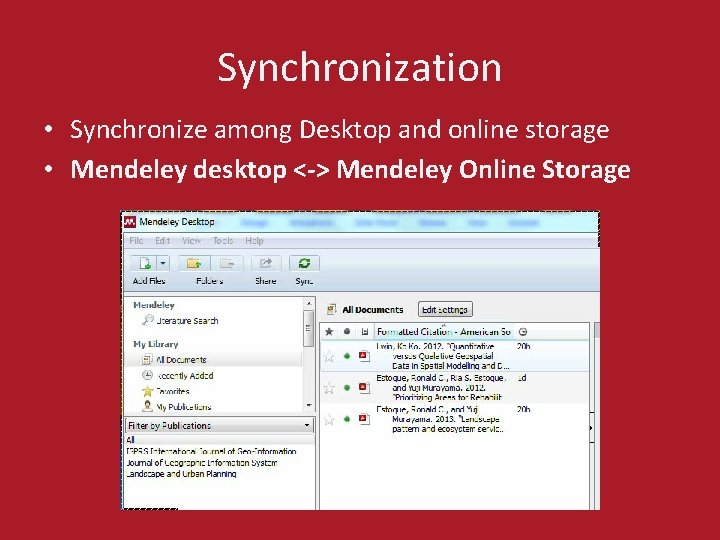The image size is (720, 540).
Task: Select My Publications in My Library
Action: point(183,407)
